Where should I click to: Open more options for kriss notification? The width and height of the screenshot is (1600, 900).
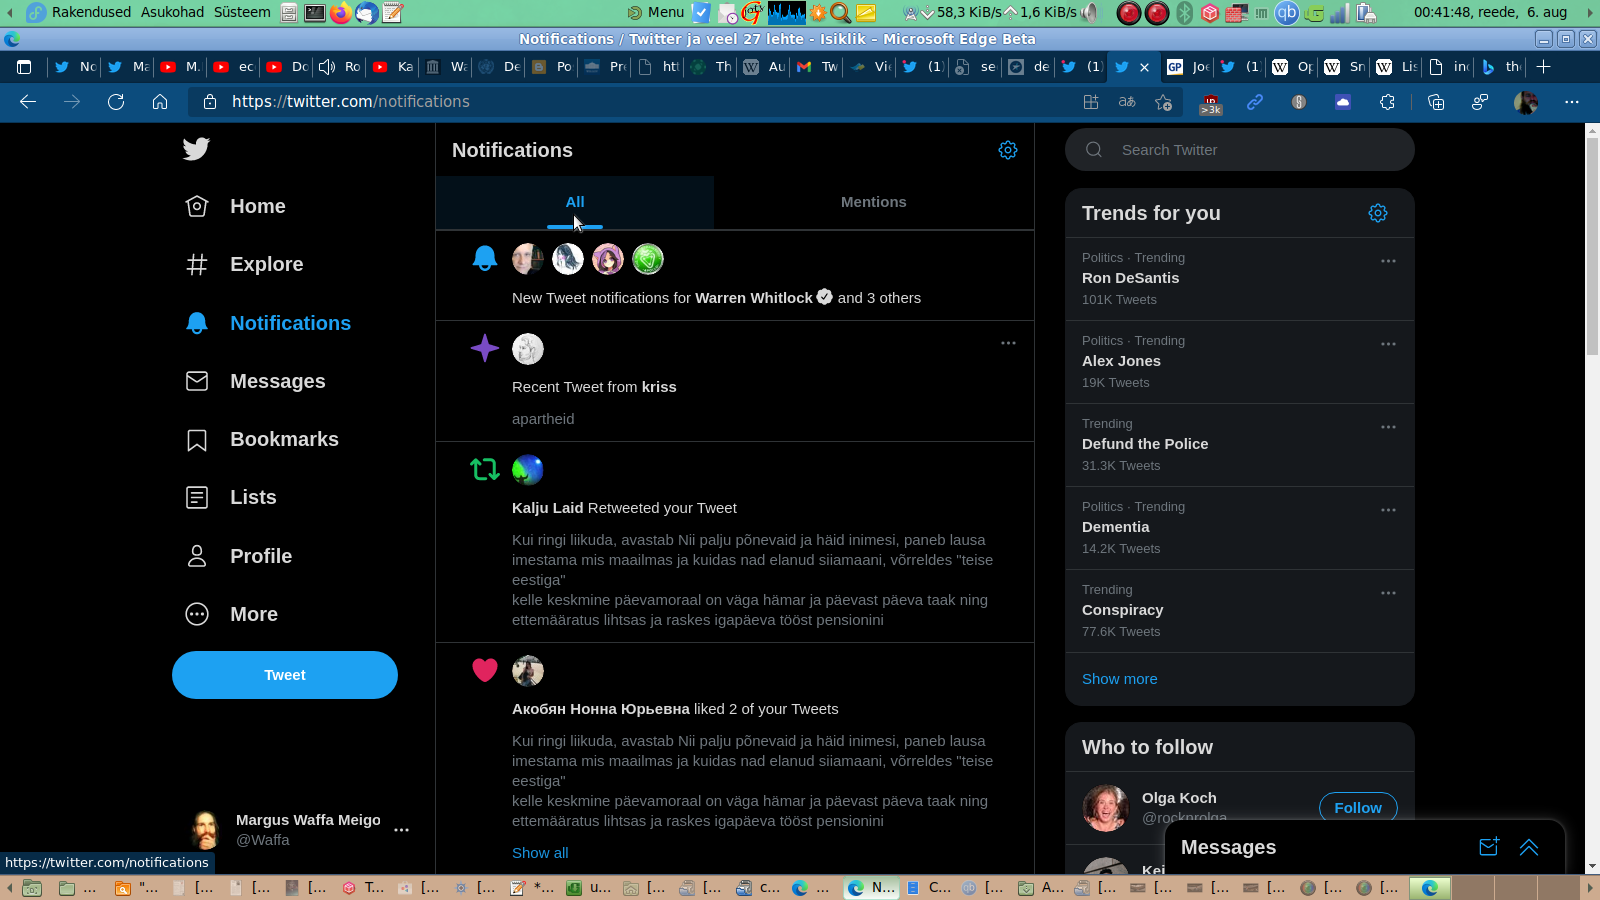point(1008,343)
